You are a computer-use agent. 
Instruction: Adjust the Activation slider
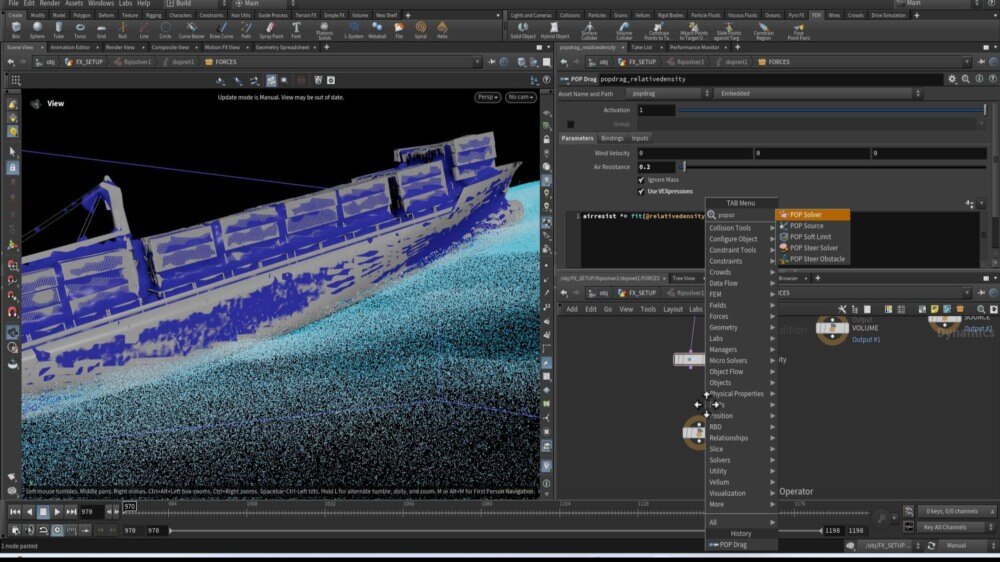point(831,110)
